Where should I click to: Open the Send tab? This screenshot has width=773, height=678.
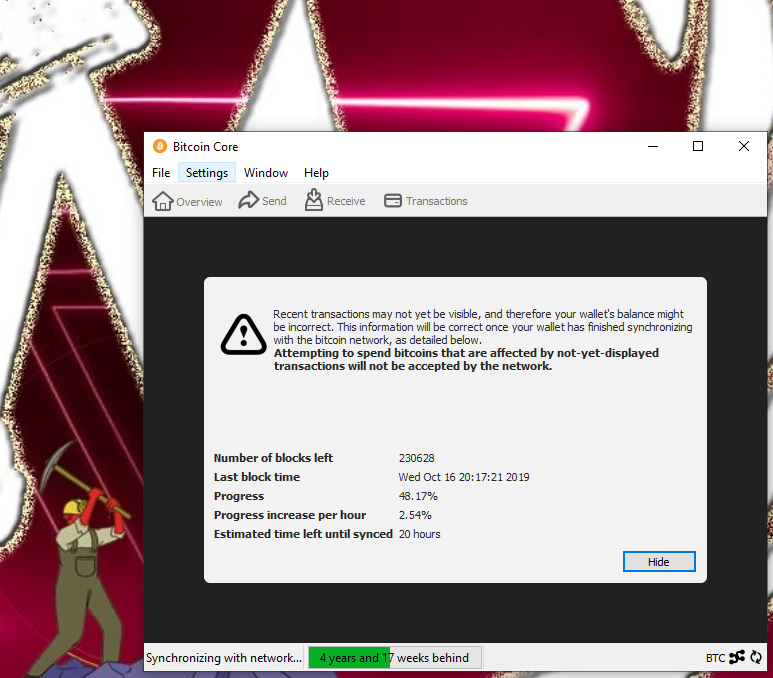262,201
